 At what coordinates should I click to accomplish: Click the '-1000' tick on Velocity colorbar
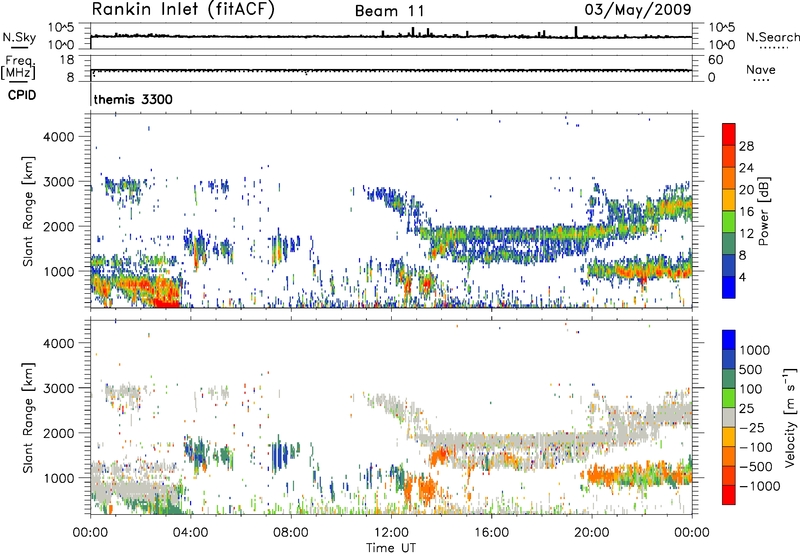[x=760, y=486]
